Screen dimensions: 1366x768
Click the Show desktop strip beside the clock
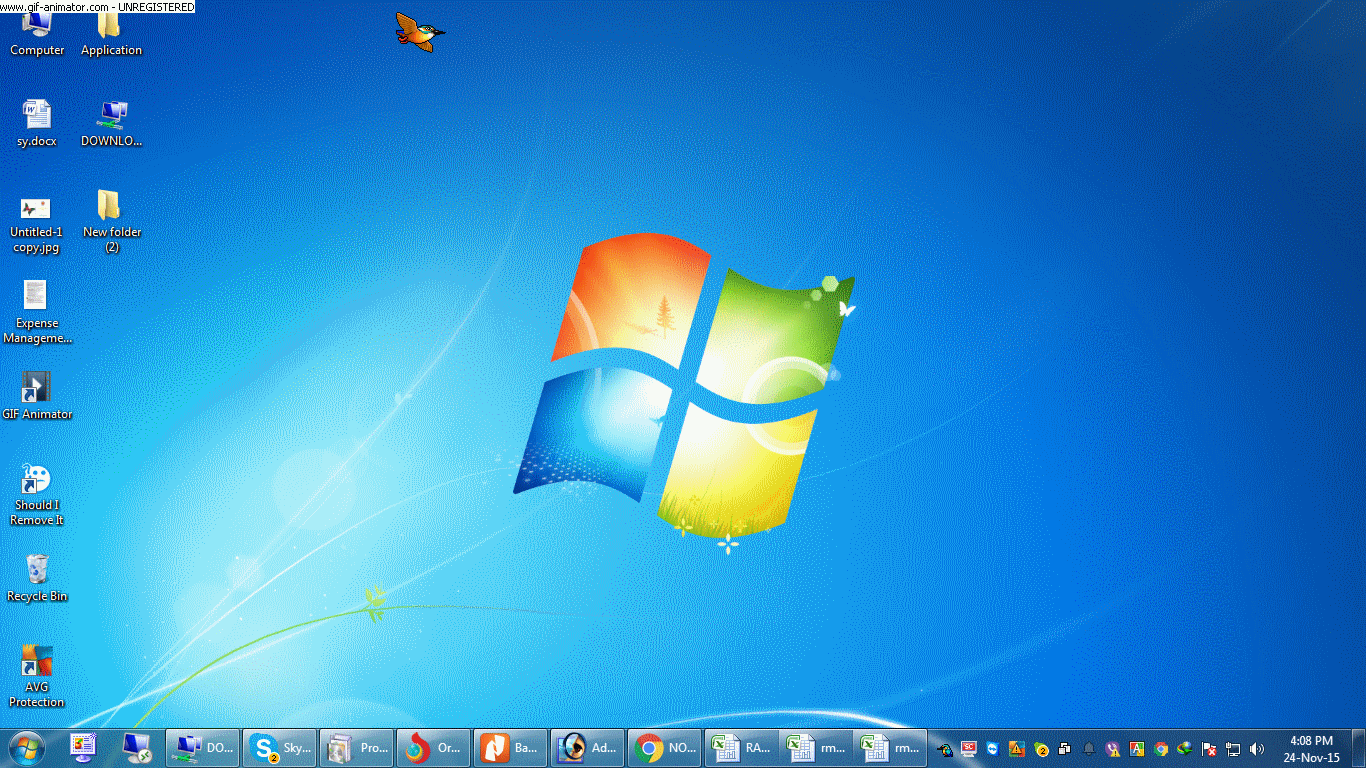pyautogui.click(x=1358, y=749)
